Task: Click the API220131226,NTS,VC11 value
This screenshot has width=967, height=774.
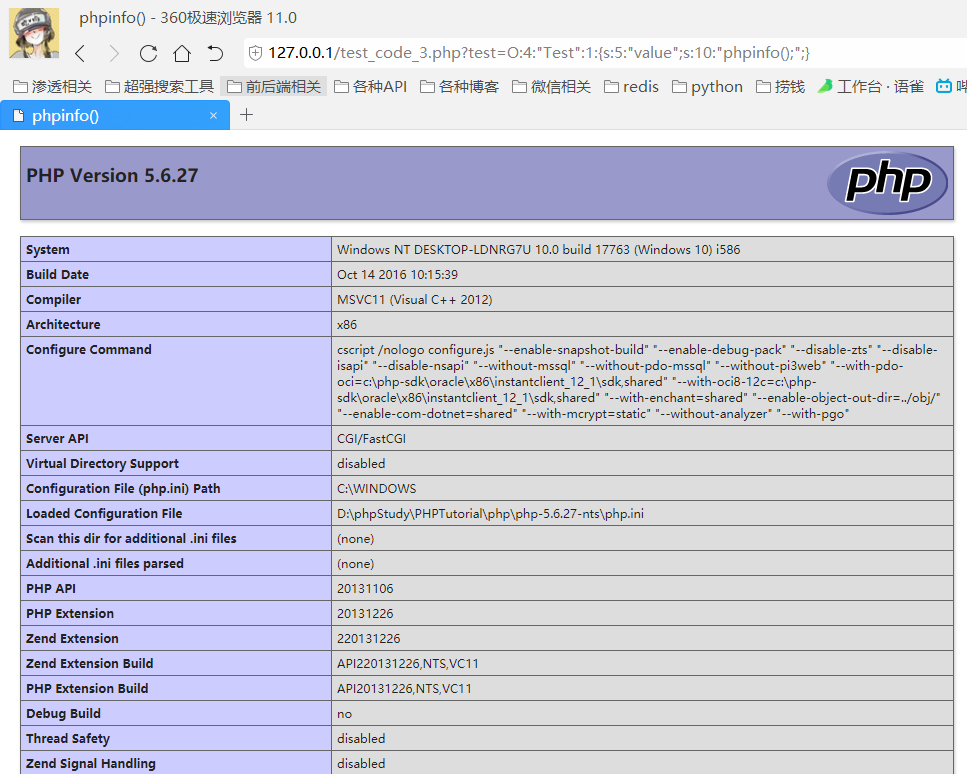Action: [x=408, y=664]
